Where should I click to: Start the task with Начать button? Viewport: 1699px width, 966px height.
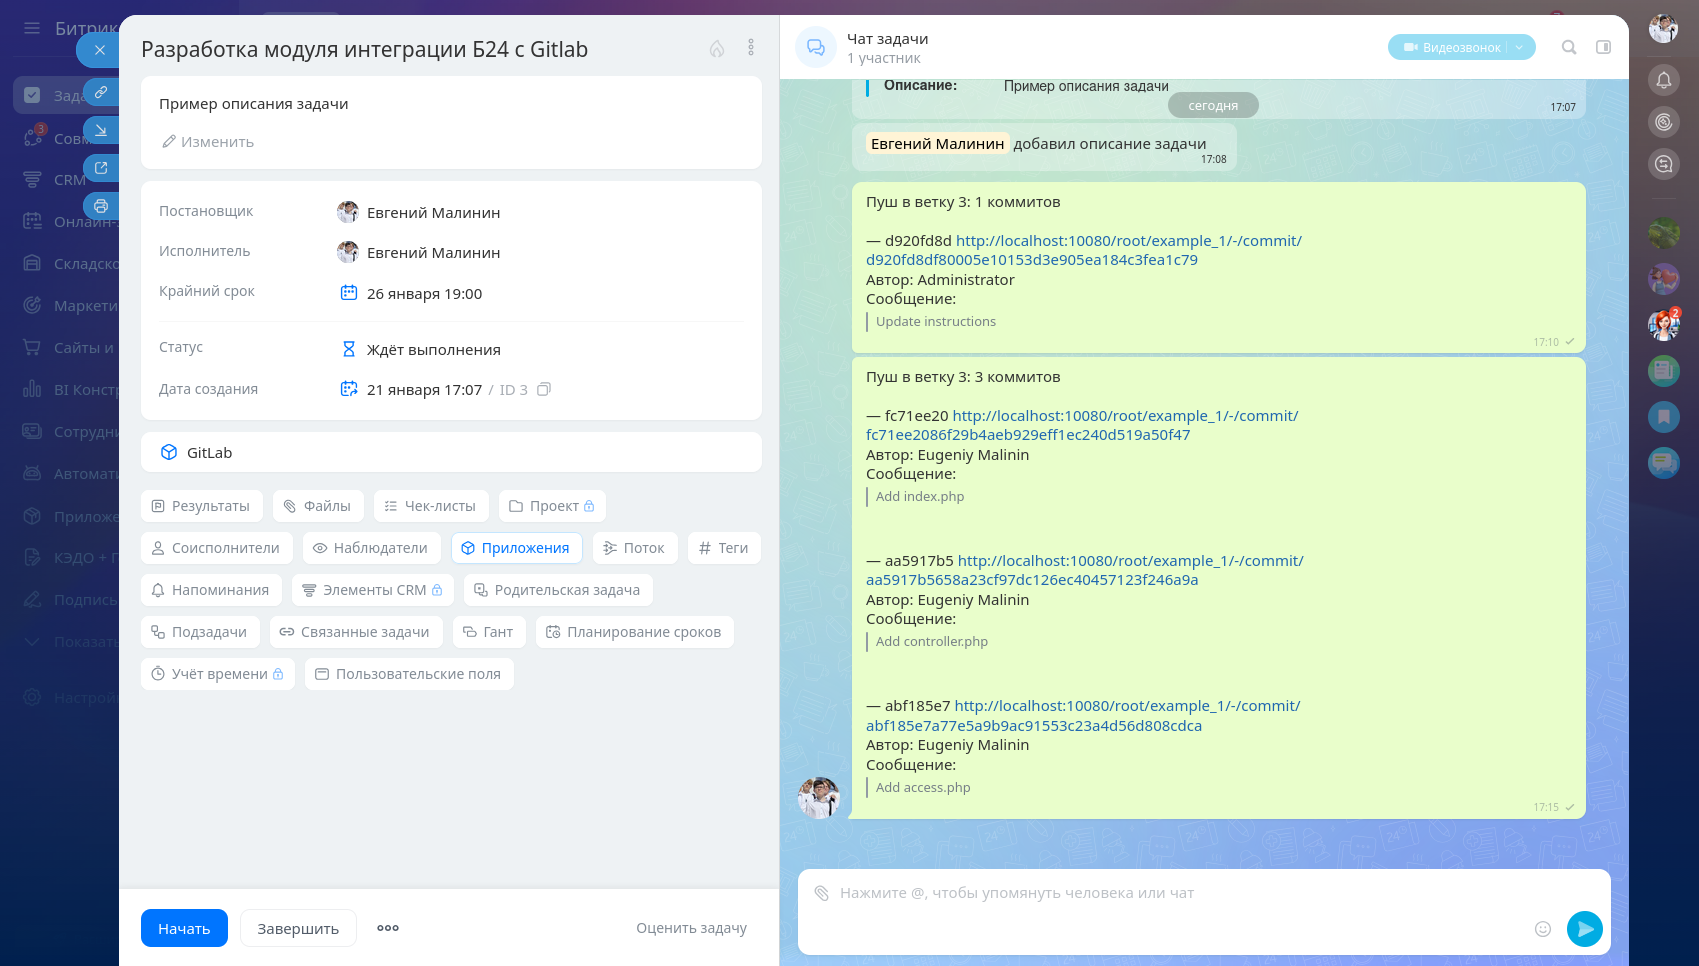184,928
